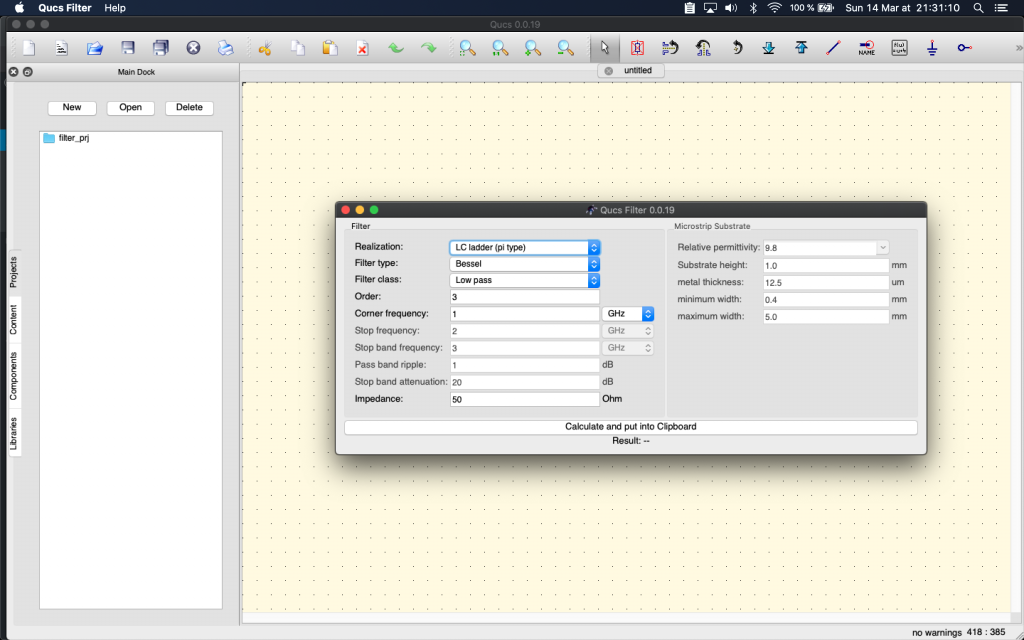Switch to the Content side tab
This screenshot has width=1024, height=640.
pos(14,320)
